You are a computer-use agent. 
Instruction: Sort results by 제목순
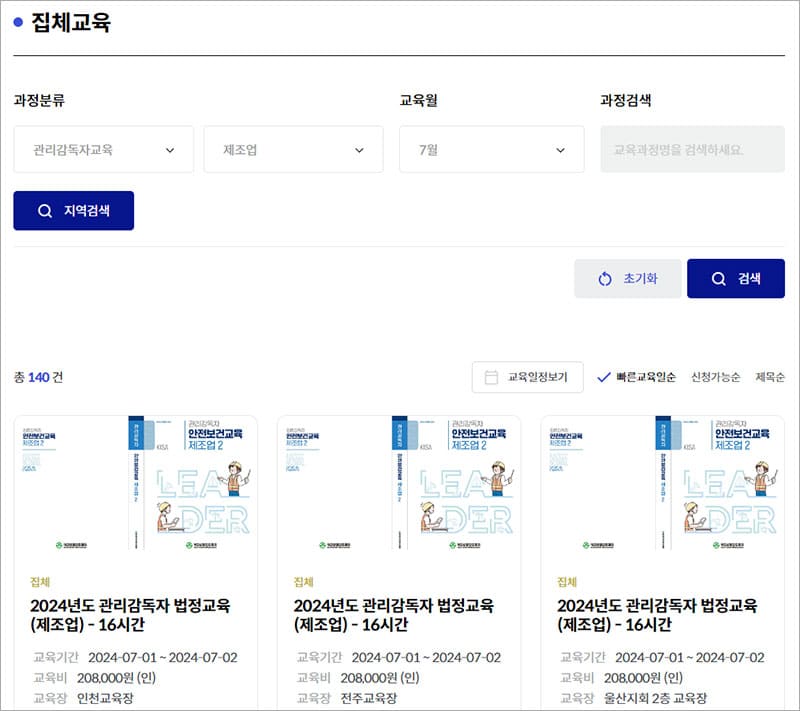pyautogui.click(x=769, y=377)
